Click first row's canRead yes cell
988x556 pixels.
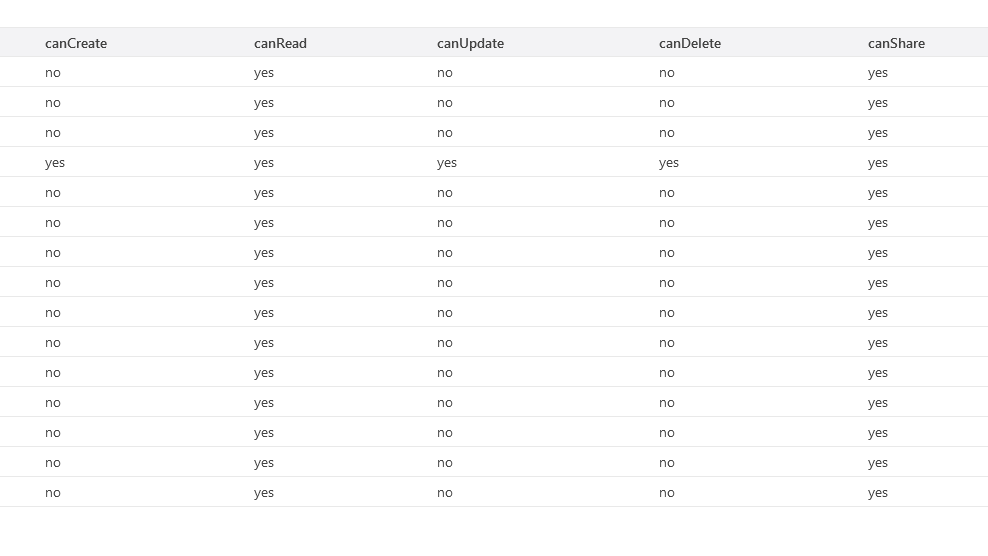pyautogui.click(x=263, y=73)
